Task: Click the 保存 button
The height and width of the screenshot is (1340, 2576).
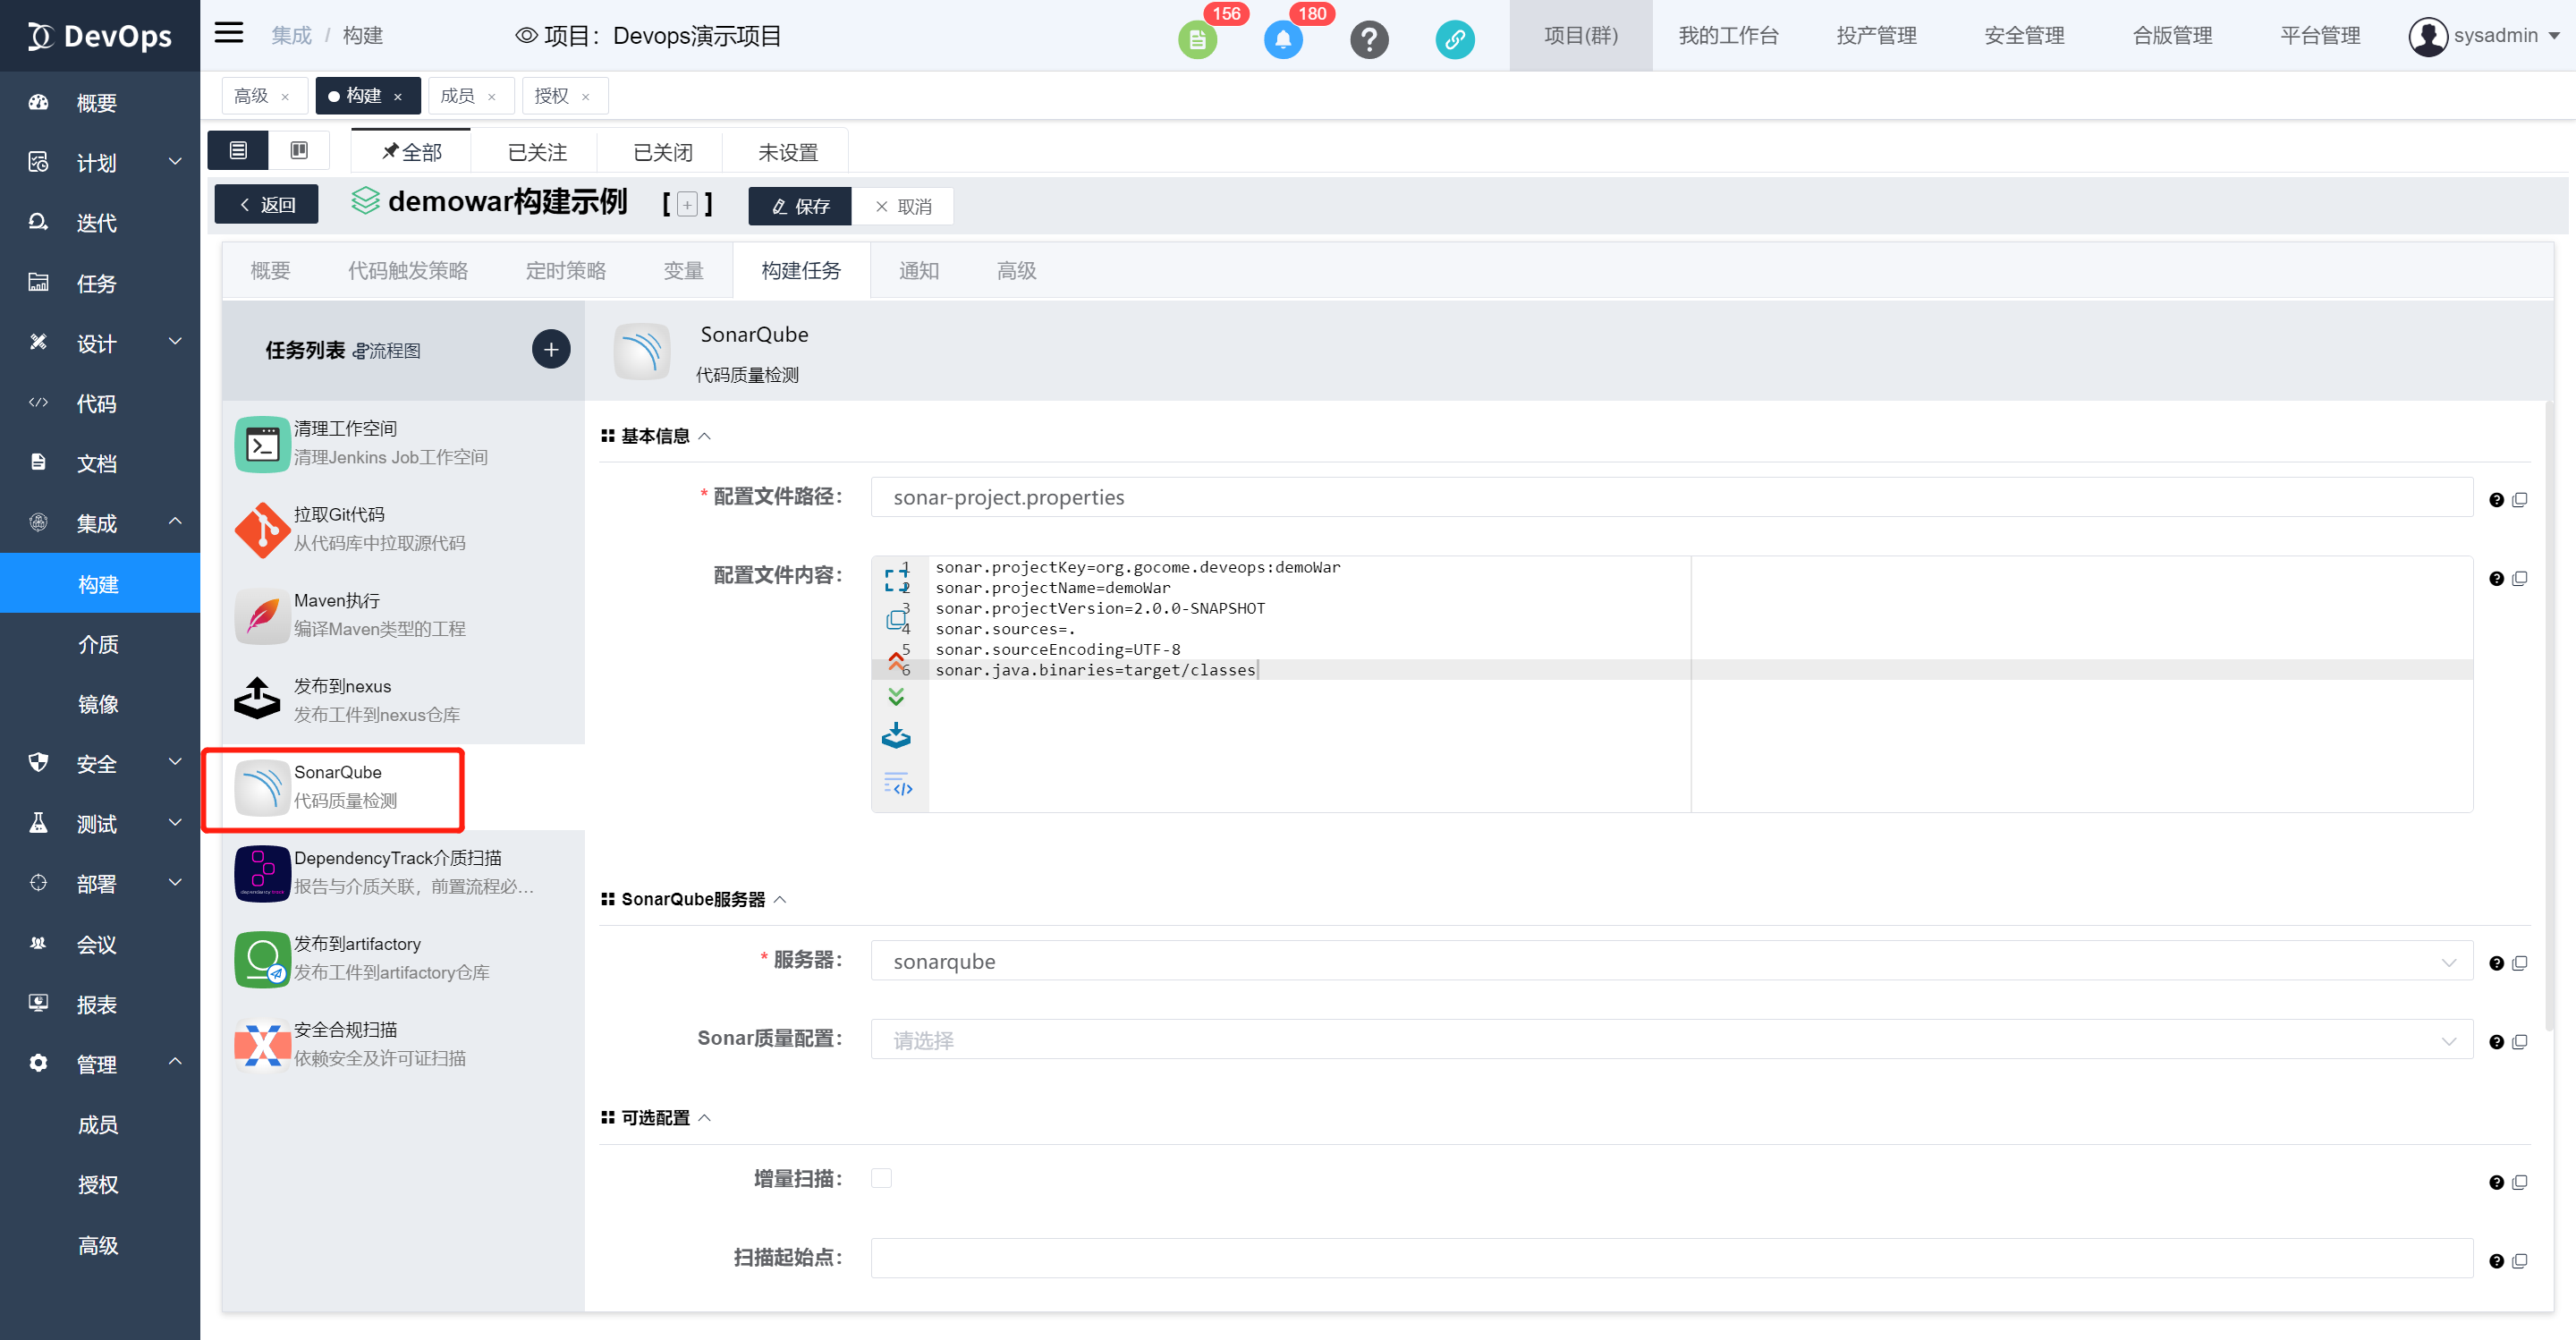Action: click(800, 206)
